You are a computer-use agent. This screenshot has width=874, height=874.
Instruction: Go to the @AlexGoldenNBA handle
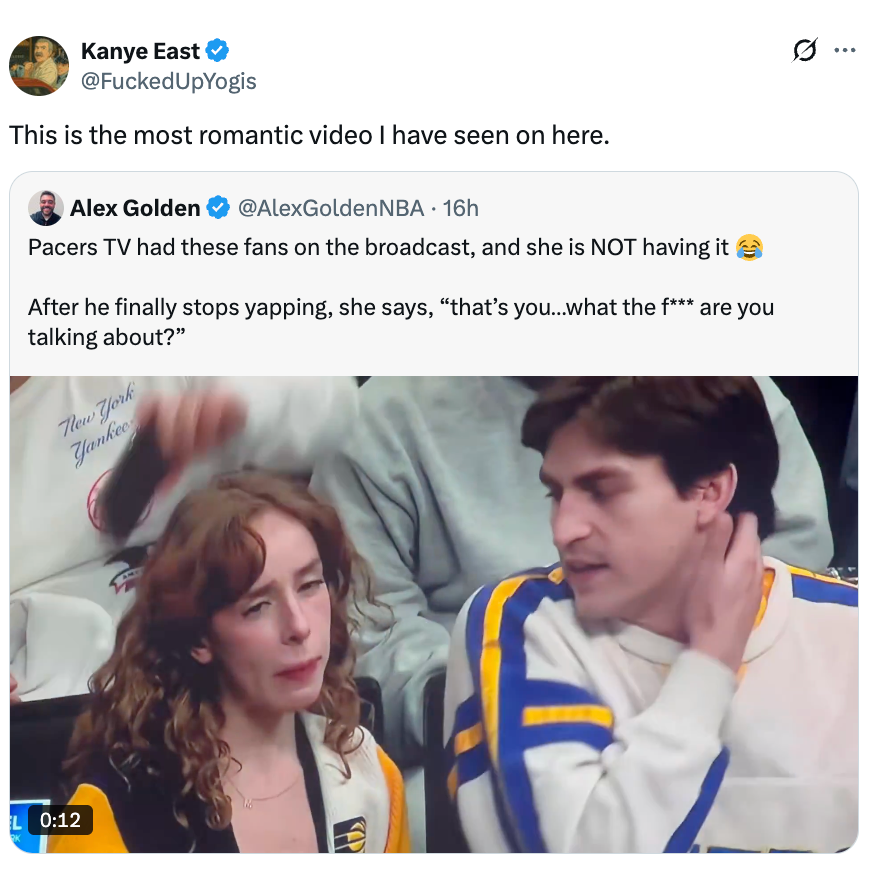click(x=330, y=208)
